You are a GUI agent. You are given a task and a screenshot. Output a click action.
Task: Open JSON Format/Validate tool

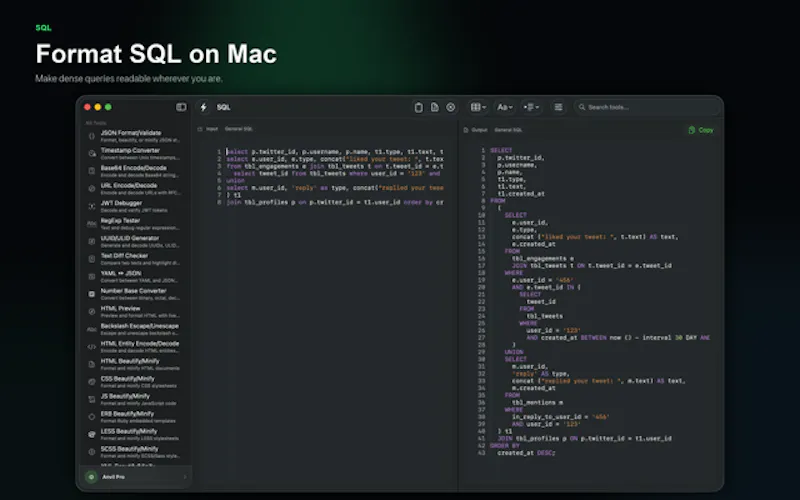[136, 136]
